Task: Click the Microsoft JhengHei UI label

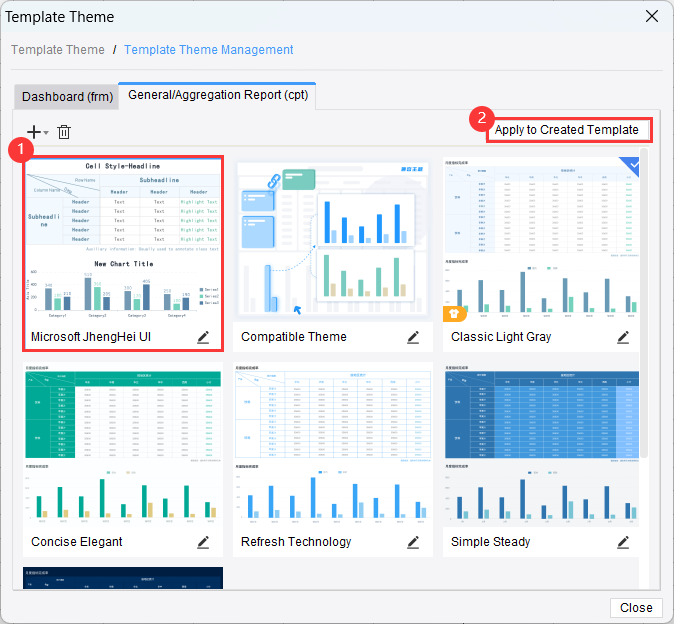Action: [x=91, y=337]
